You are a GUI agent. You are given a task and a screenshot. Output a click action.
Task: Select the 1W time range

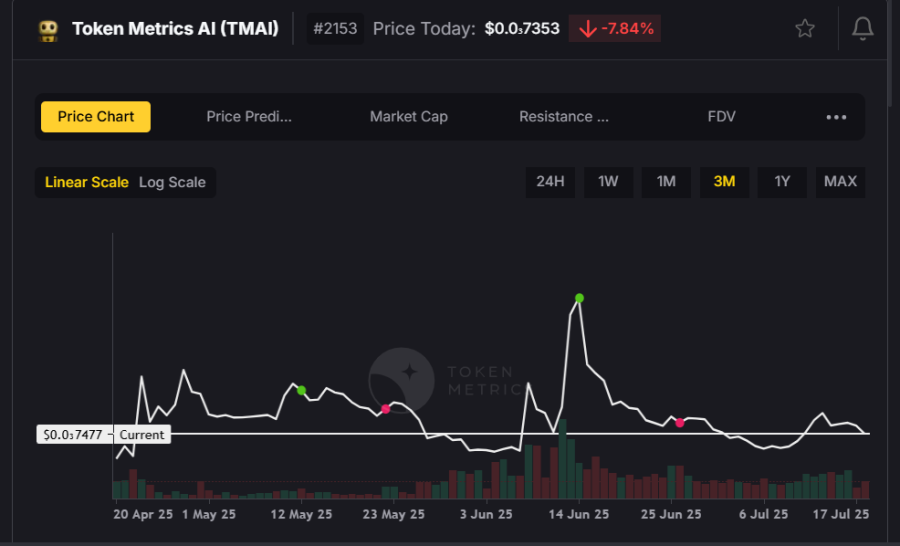(608, 181)
